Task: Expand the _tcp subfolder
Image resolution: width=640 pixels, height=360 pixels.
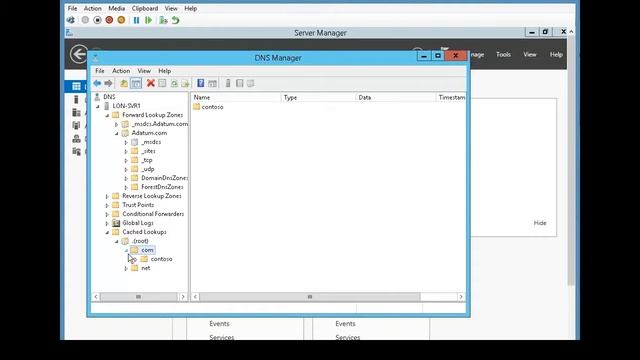Action: point(126,160)
